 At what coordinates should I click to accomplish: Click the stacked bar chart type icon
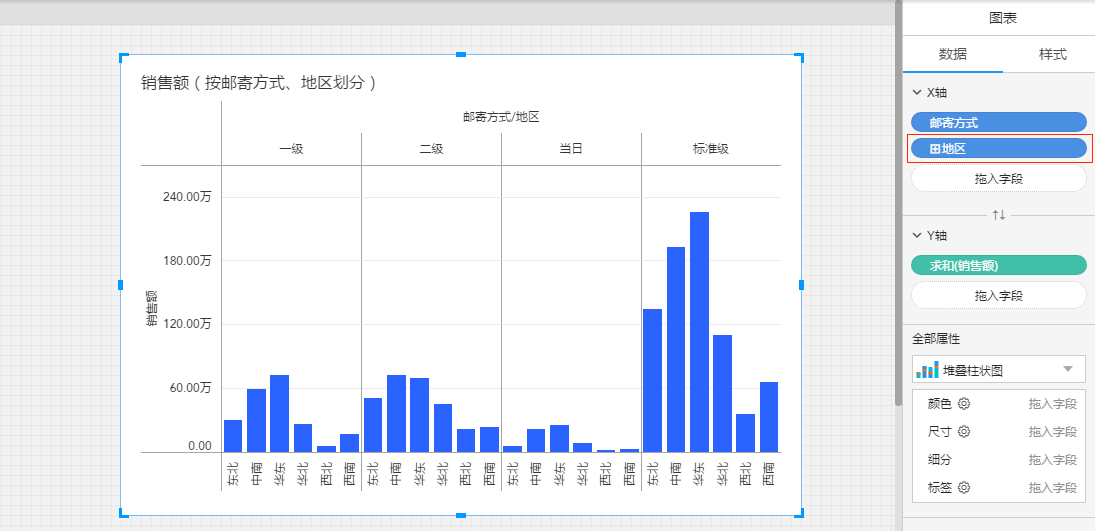pyautogui.click(x=927, y=370)
